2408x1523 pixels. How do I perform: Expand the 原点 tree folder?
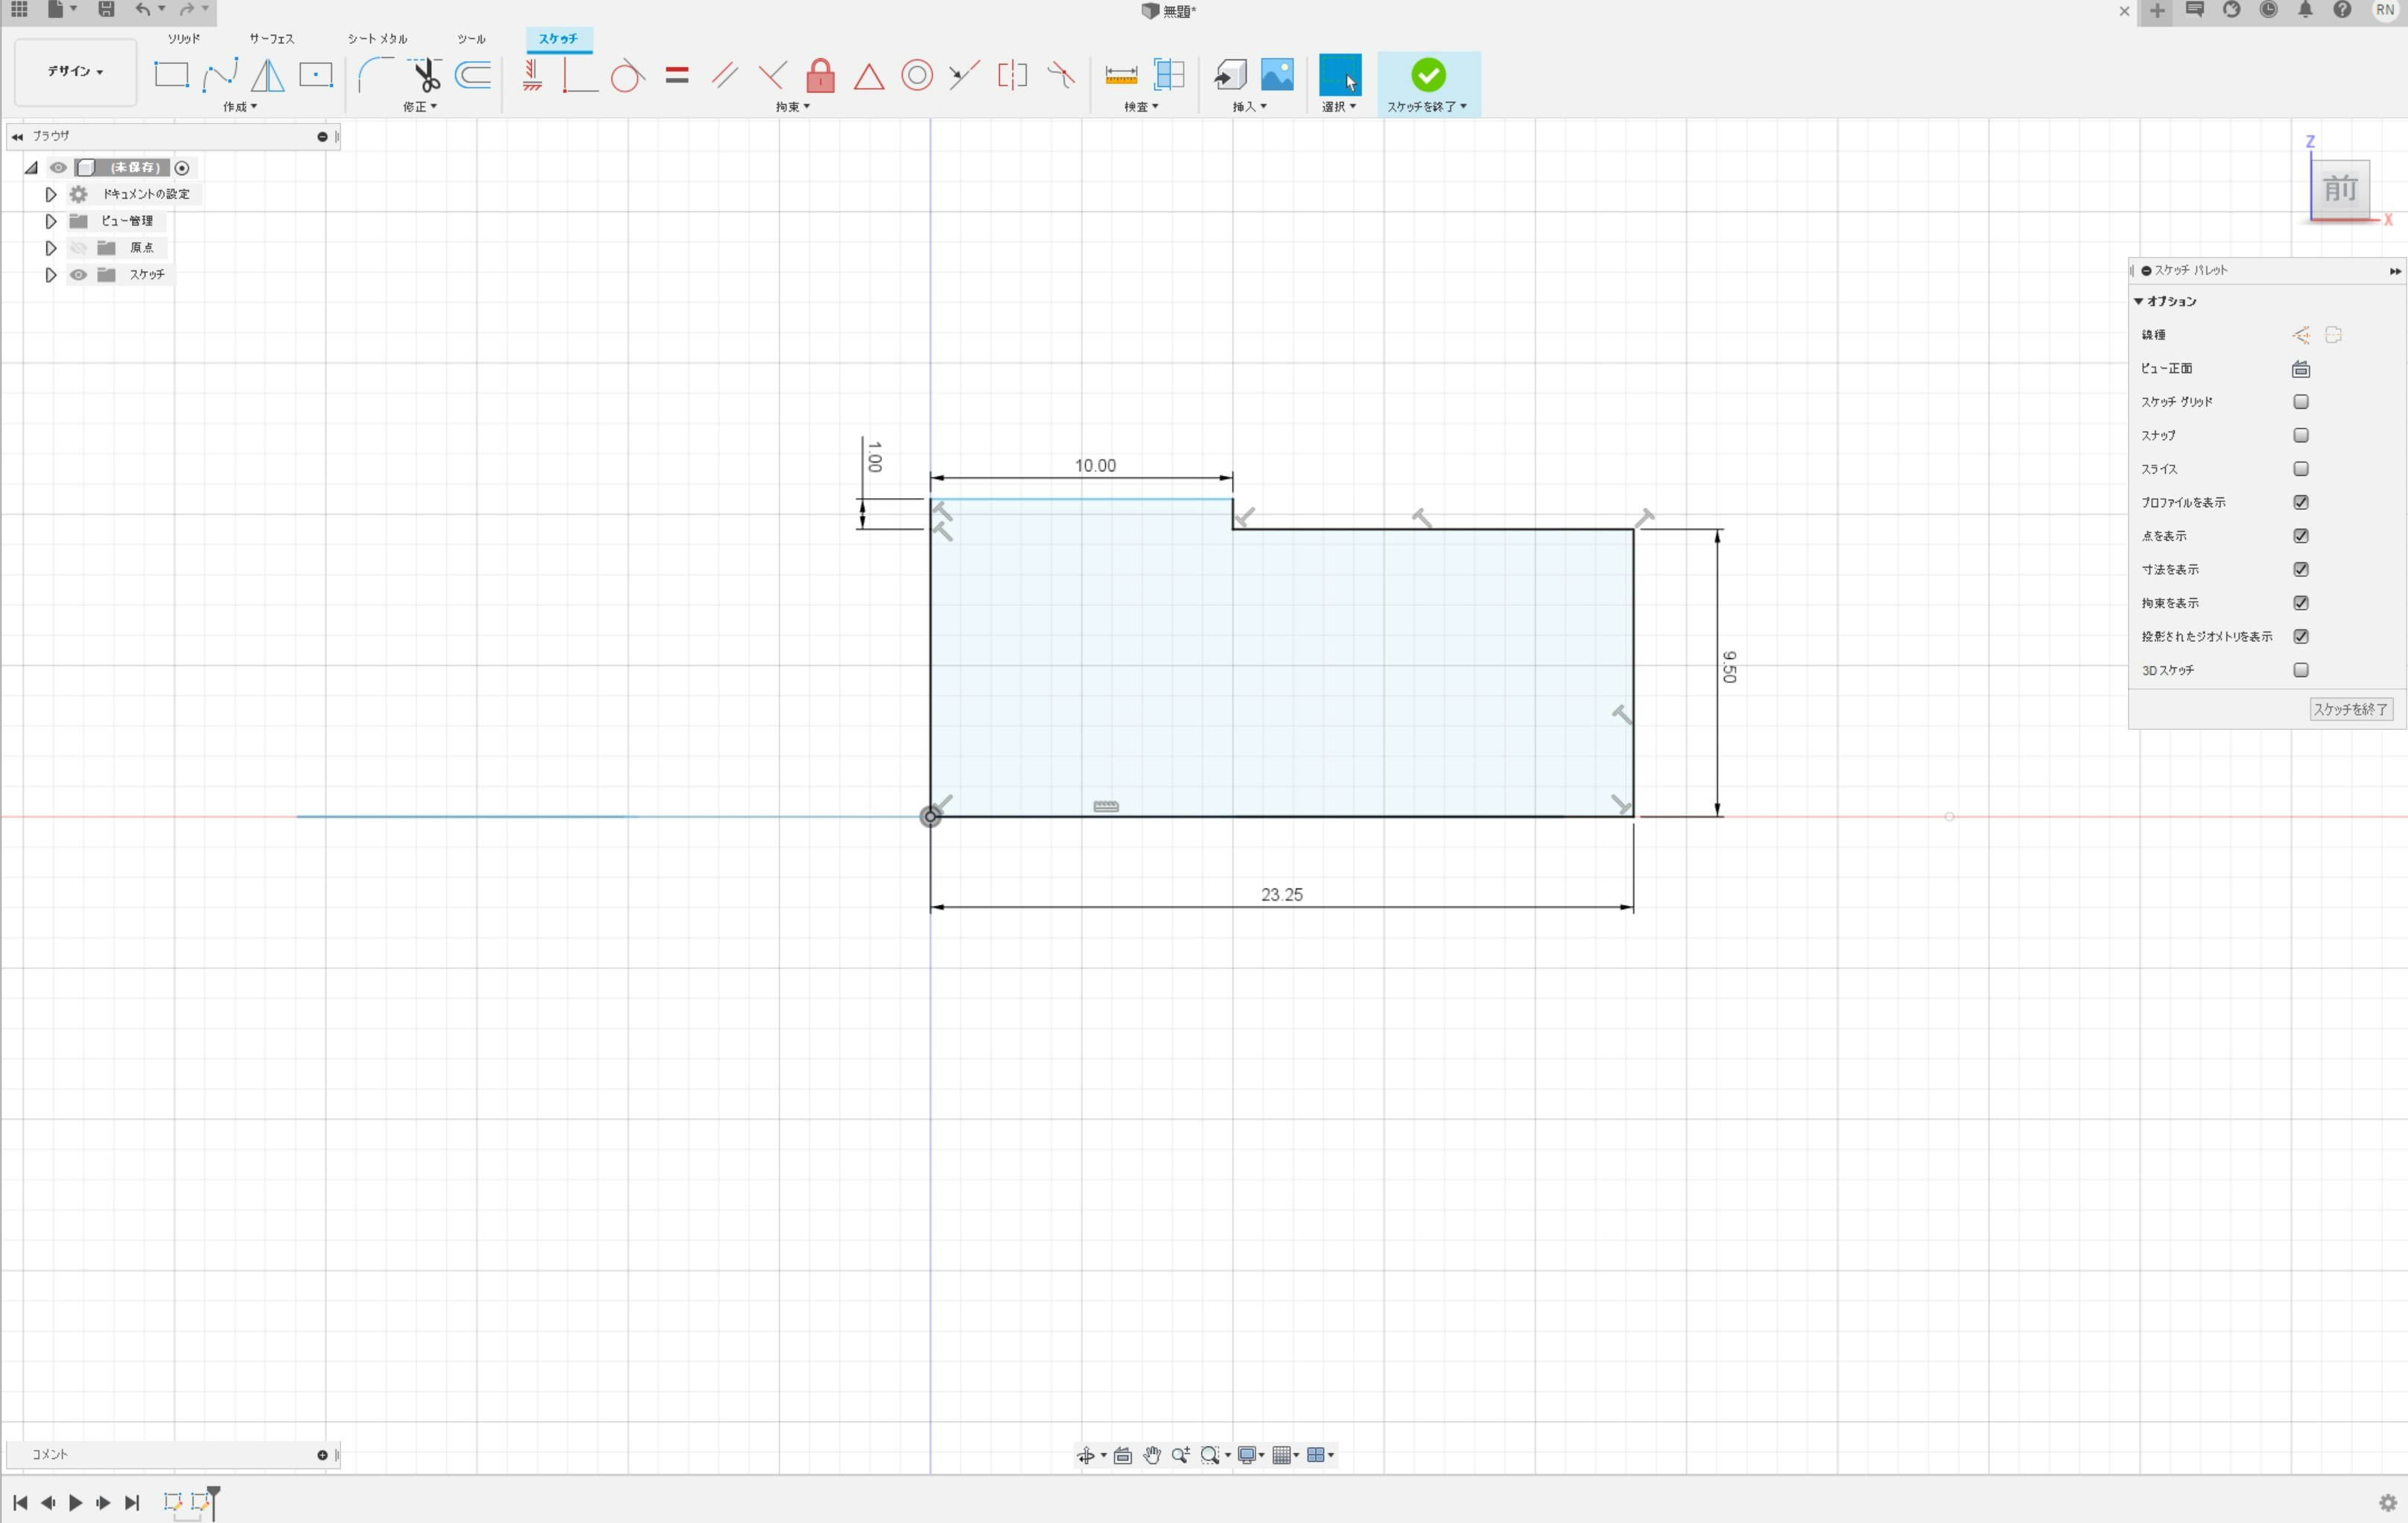tap(51, 248)
